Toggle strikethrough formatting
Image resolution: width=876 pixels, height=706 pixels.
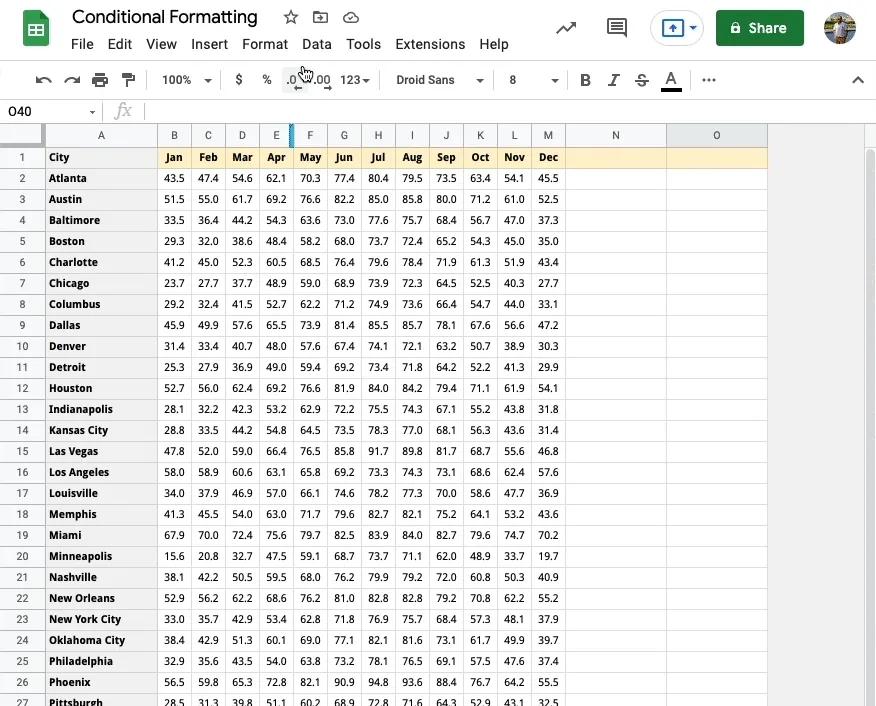[x=642, y=80]
